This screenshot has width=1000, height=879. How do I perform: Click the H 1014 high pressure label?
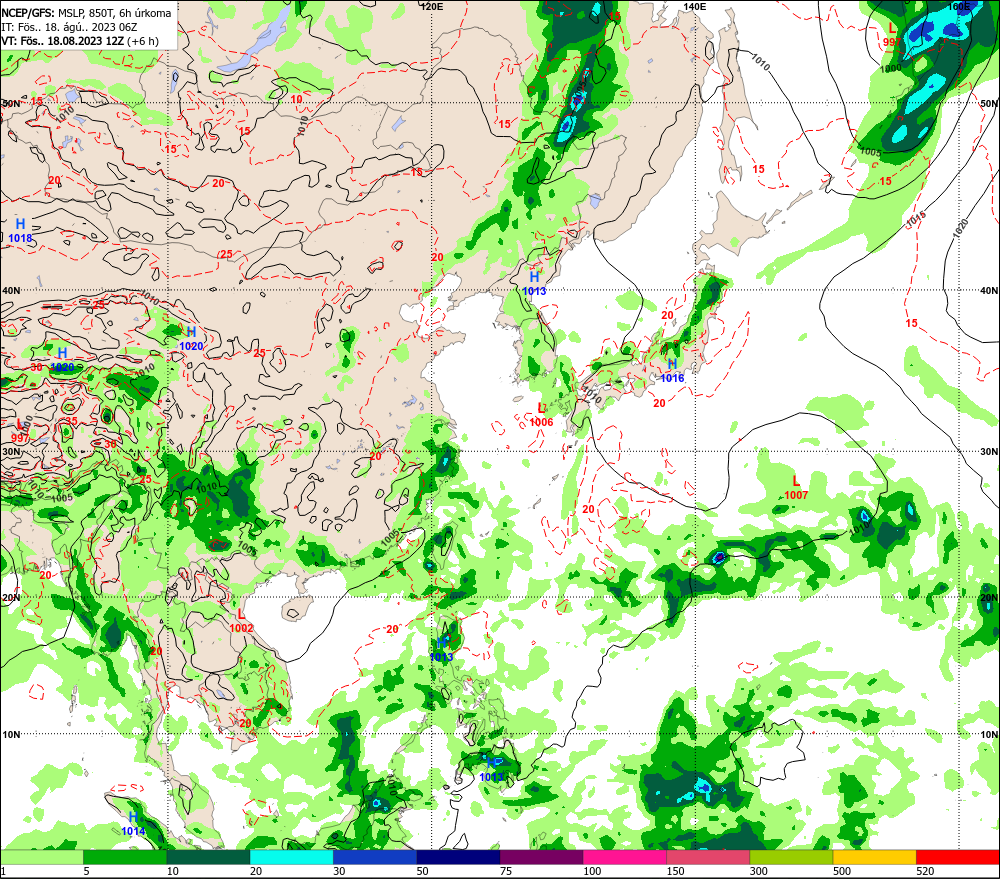coord(133,824)
